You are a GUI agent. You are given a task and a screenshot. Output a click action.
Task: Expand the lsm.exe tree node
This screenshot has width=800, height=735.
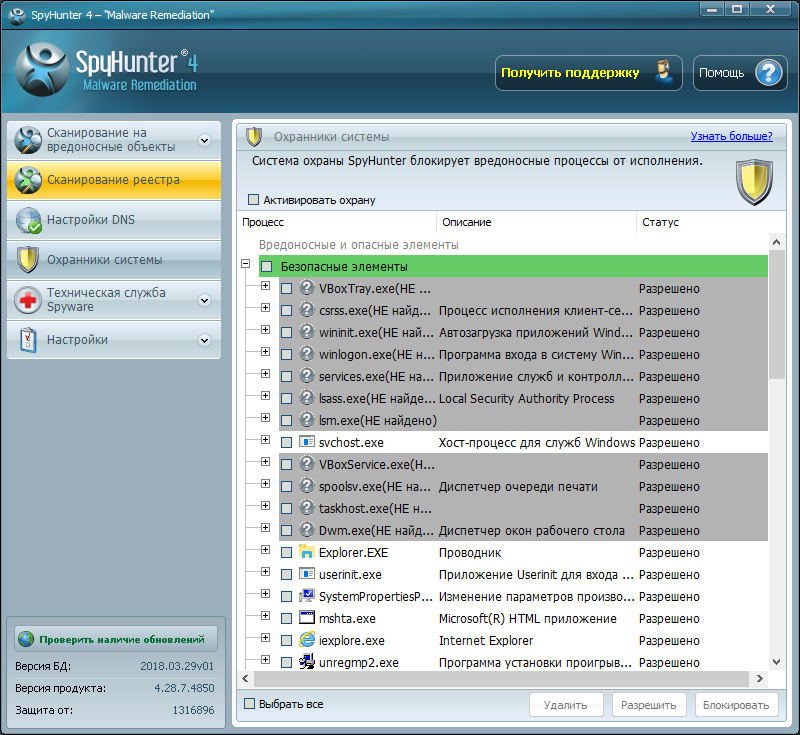pyautogui.click(x=265, y=417)
